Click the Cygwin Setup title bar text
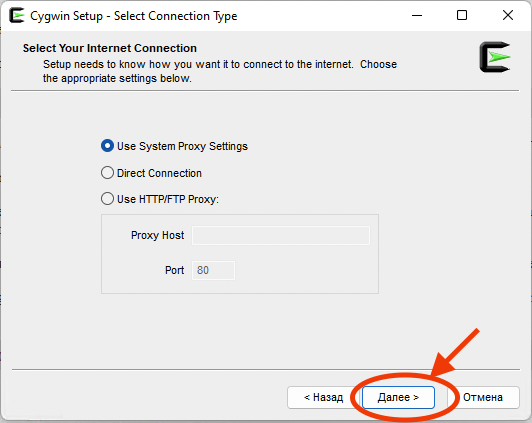The image size is (532, 423). (x=134, y=16)
